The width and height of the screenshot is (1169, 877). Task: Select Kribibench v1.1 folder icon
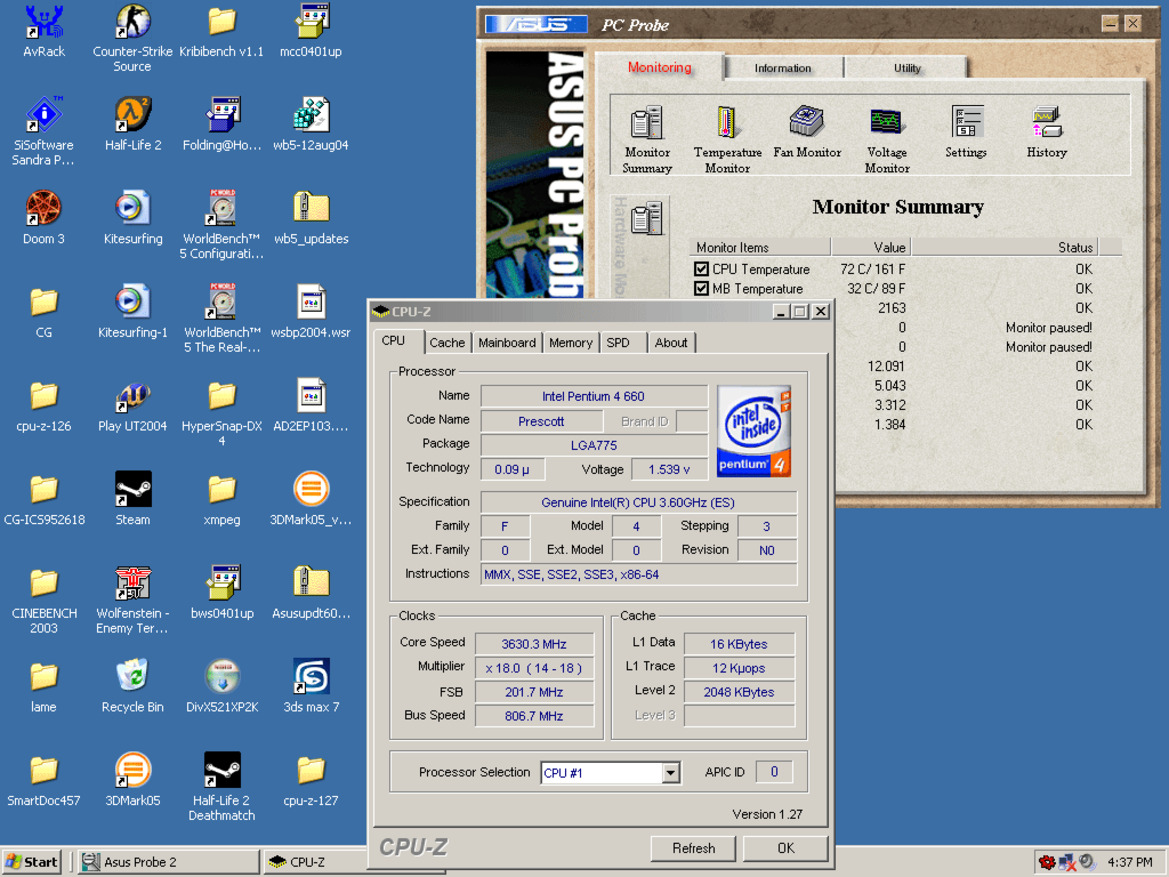221,31
